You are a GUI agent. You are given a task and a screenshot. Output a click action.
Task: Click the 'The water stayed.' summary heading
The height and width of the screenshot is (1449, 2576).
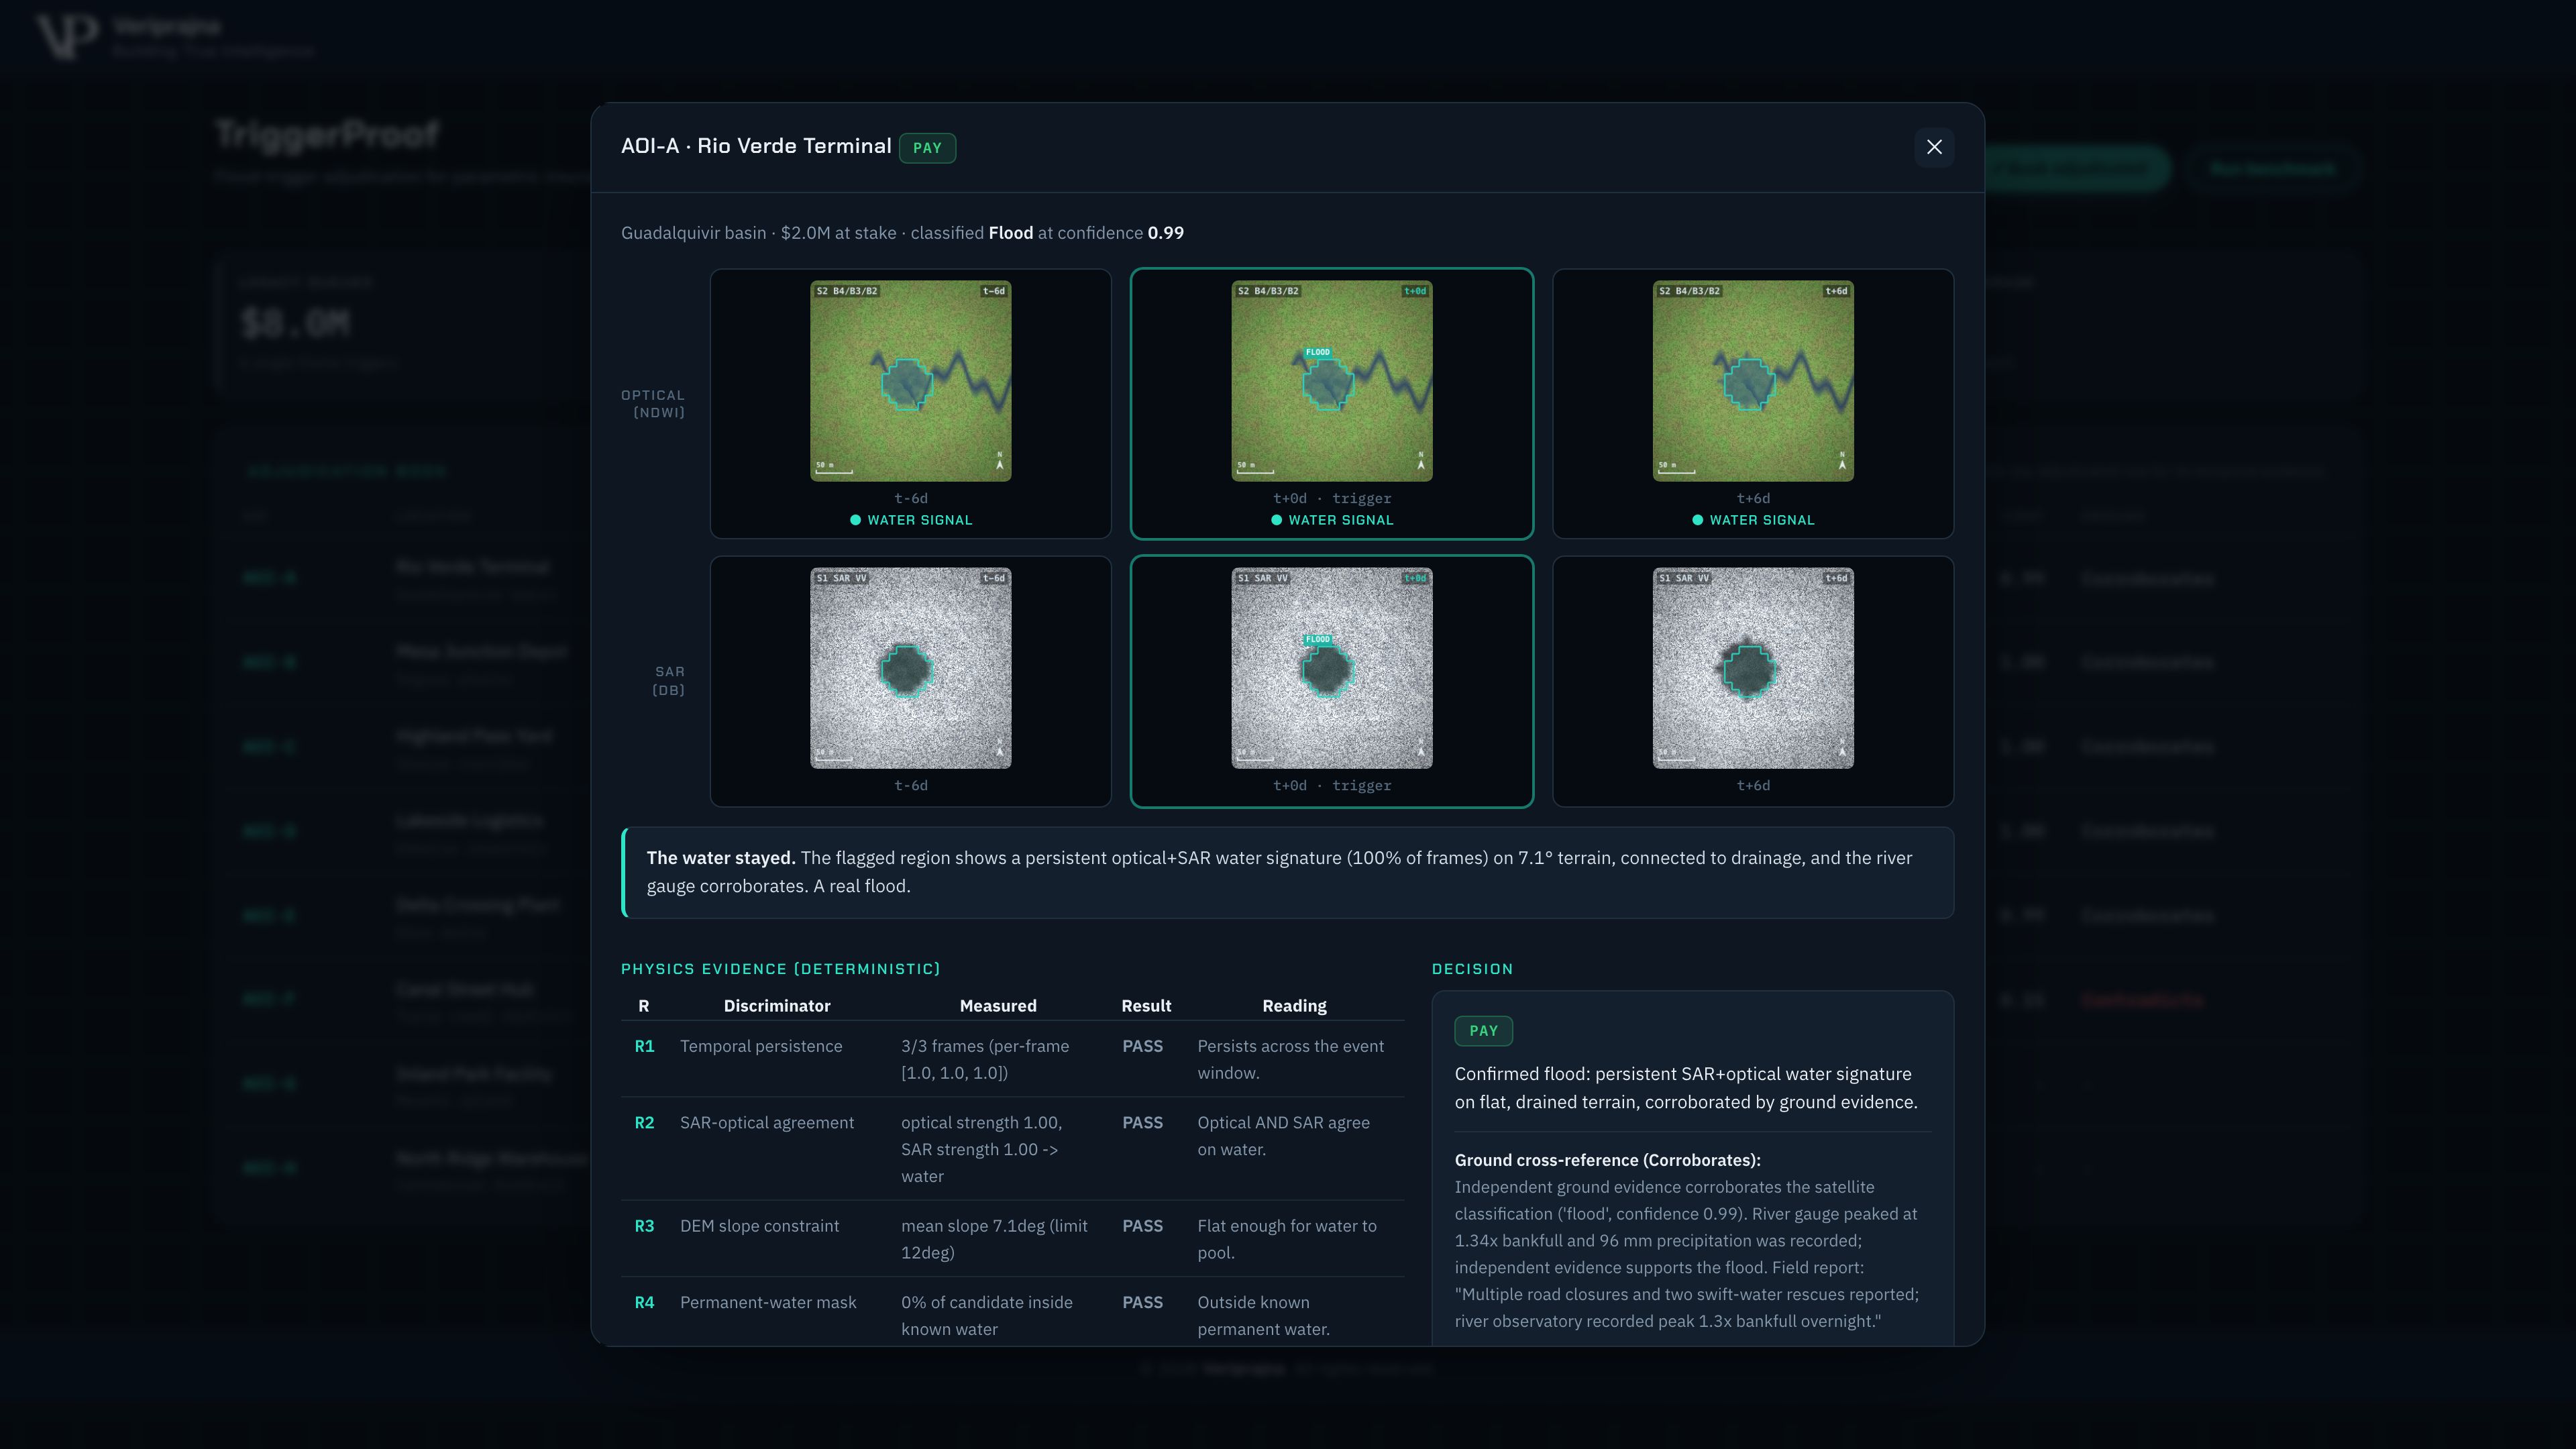pyautogui.click(x=721, y=858)
